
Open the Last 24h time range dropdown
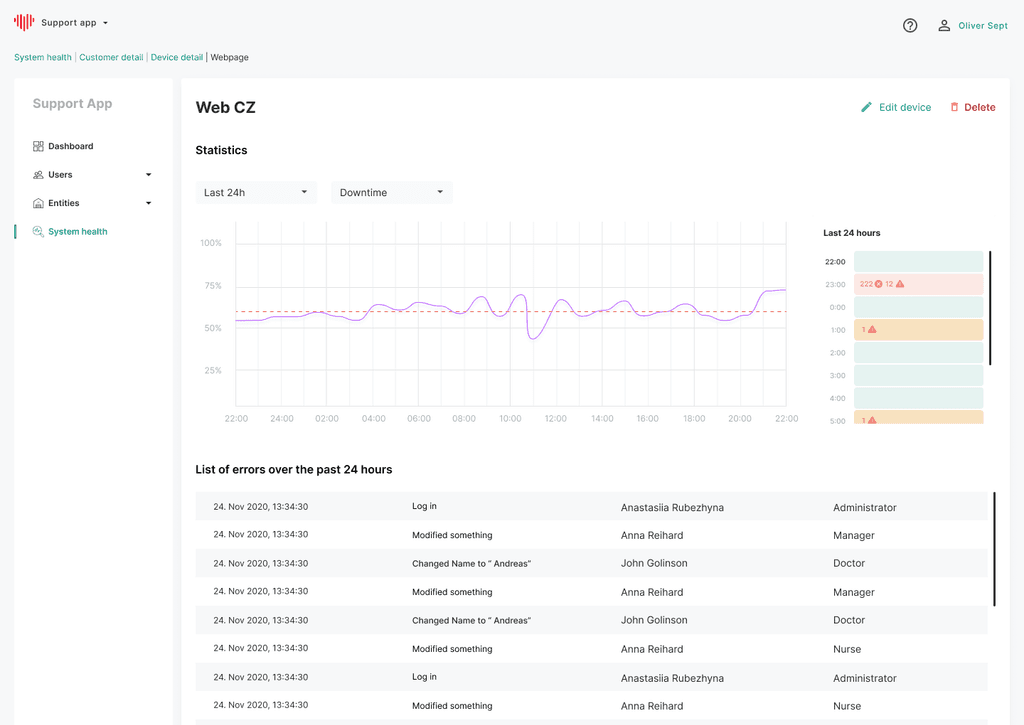click(256, 192)
